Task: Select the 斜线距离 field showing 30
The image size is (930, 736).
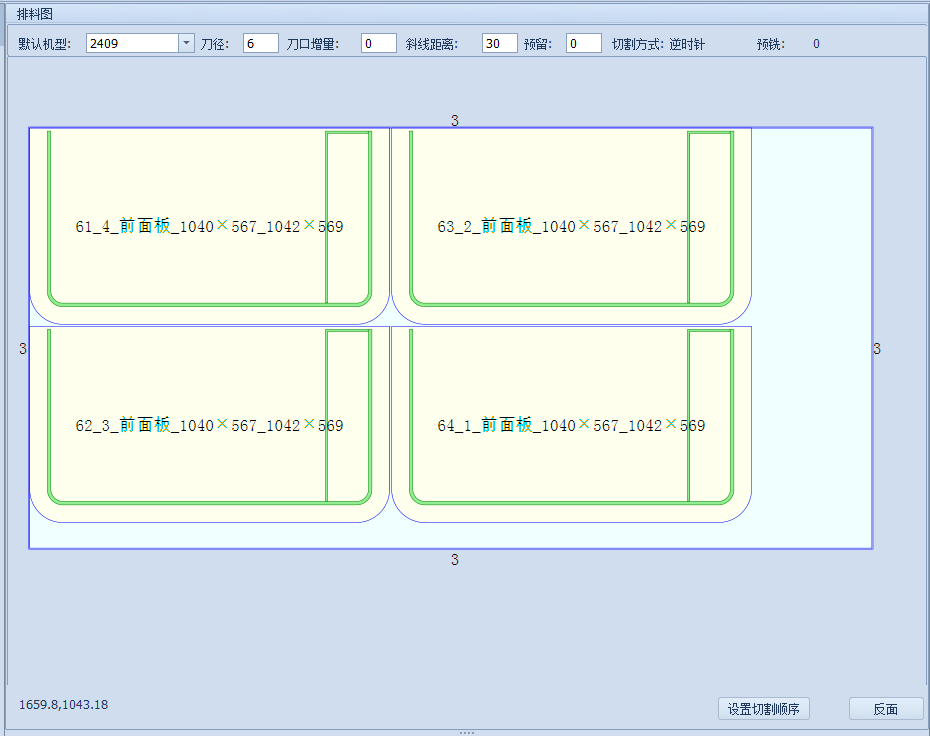Action: [x=499, y=43]
